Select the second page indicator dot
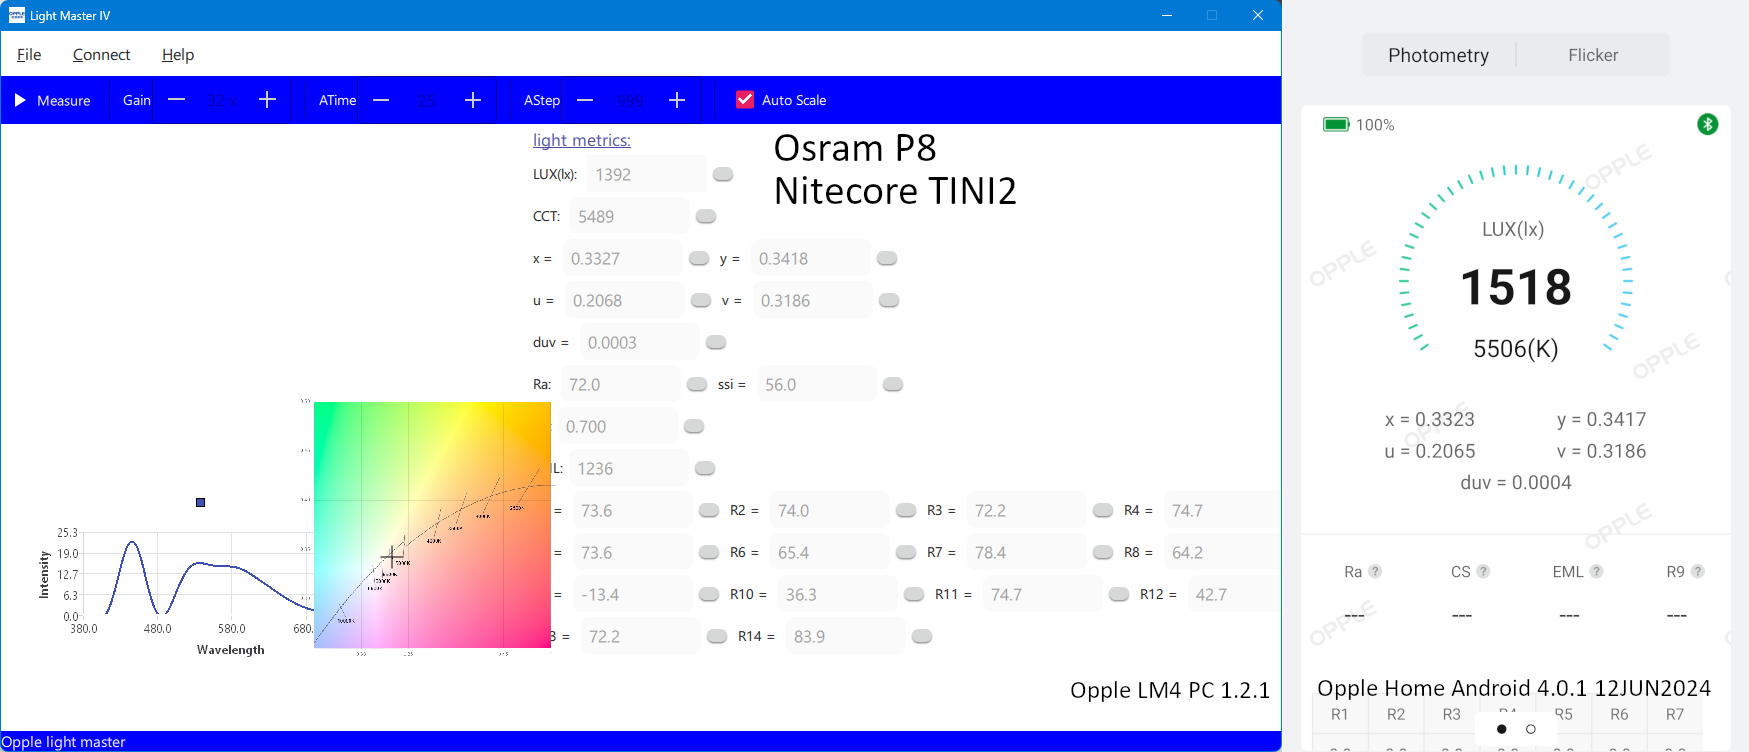The width and height of the screenshot is (1749, 752). coord(1530,729)
